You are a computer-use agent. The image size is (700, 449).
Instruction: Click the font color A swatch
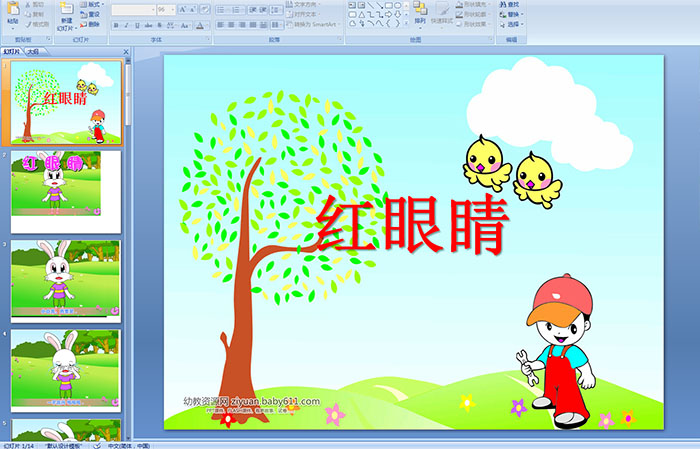pyautogui.click(x=200, y=25)
